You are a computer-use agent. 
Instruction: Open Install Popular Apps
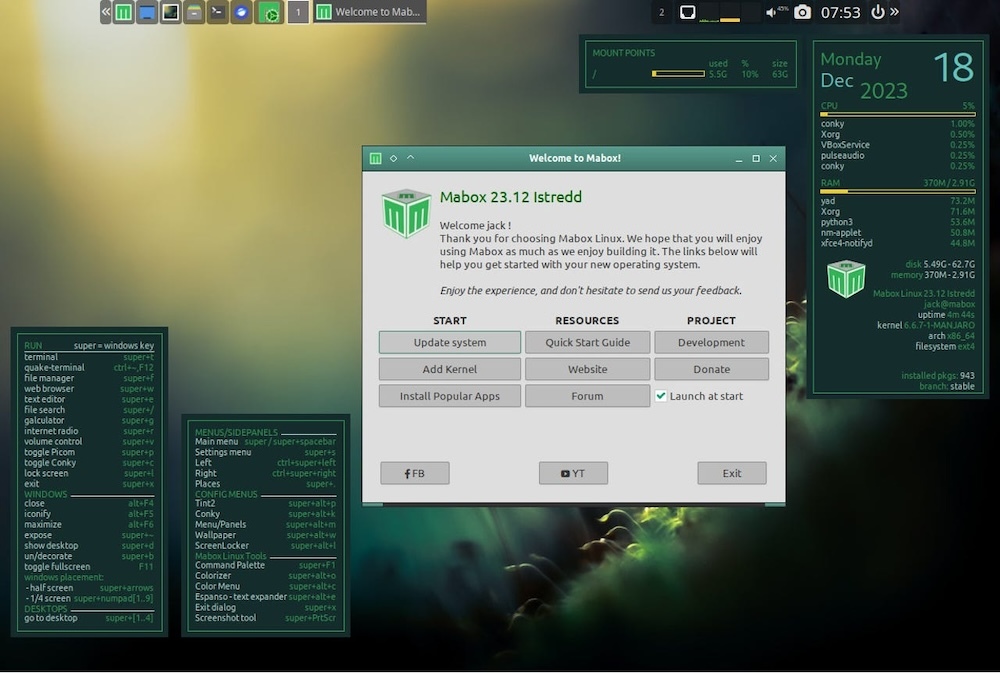coord(450,396)
